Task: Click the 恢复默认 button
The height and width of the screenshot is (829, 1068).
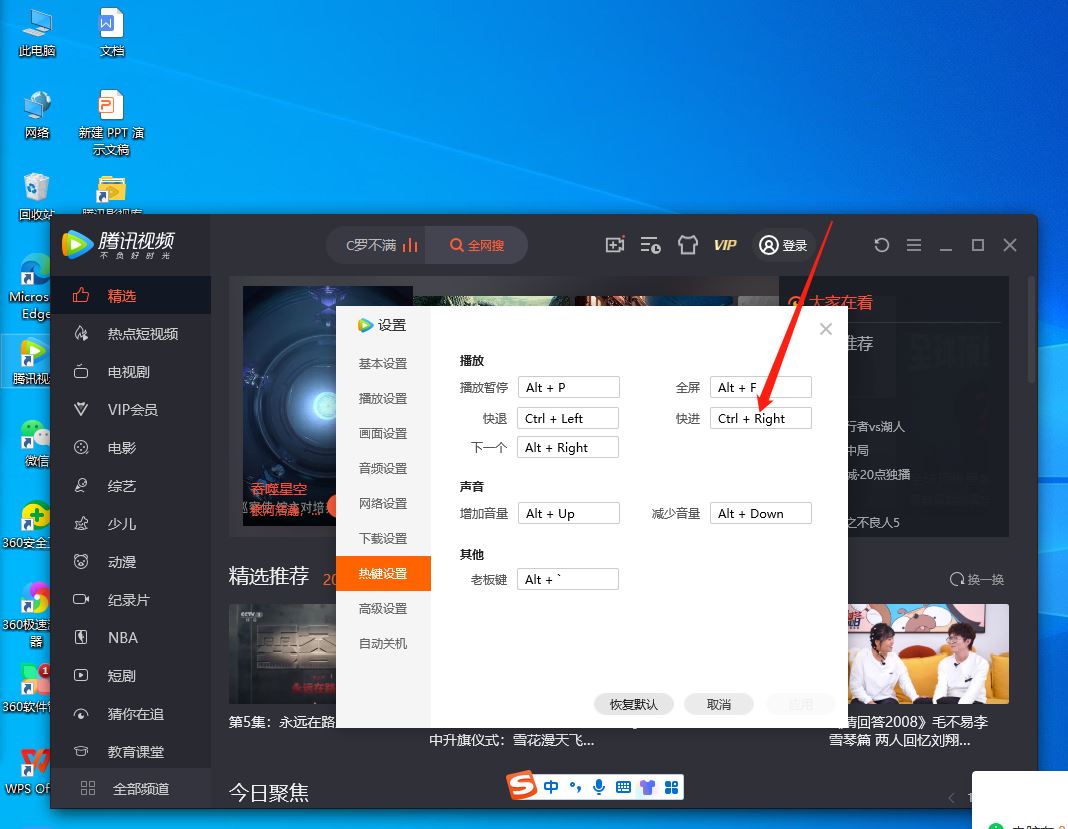Action: coord(633,704)
